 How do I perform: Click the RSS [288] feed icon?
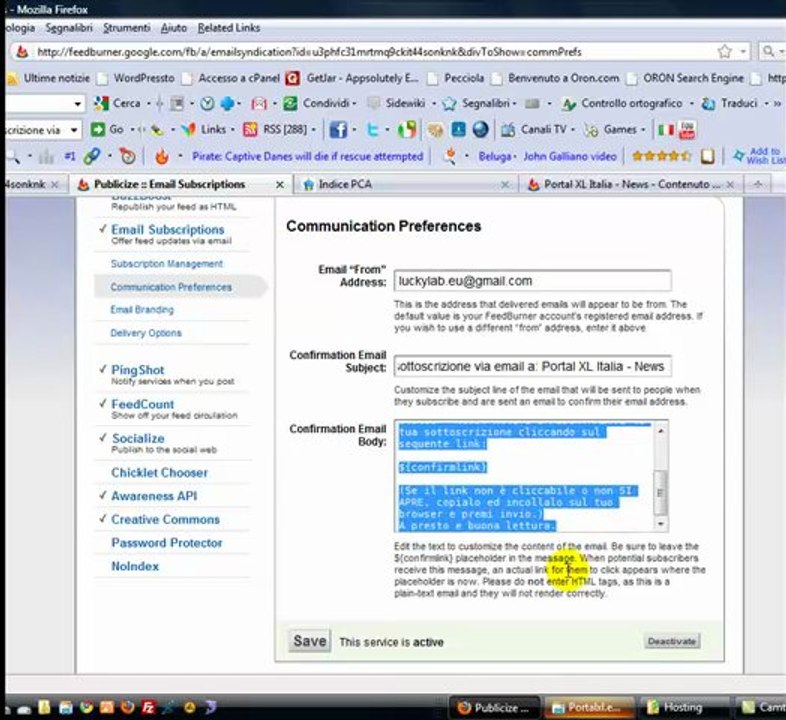[250, 130]
